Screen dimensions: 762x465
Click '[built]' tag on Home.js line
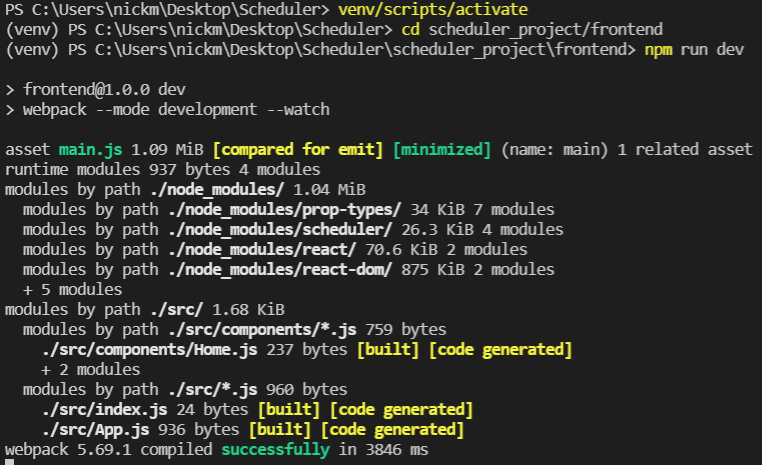coord(388,349)
